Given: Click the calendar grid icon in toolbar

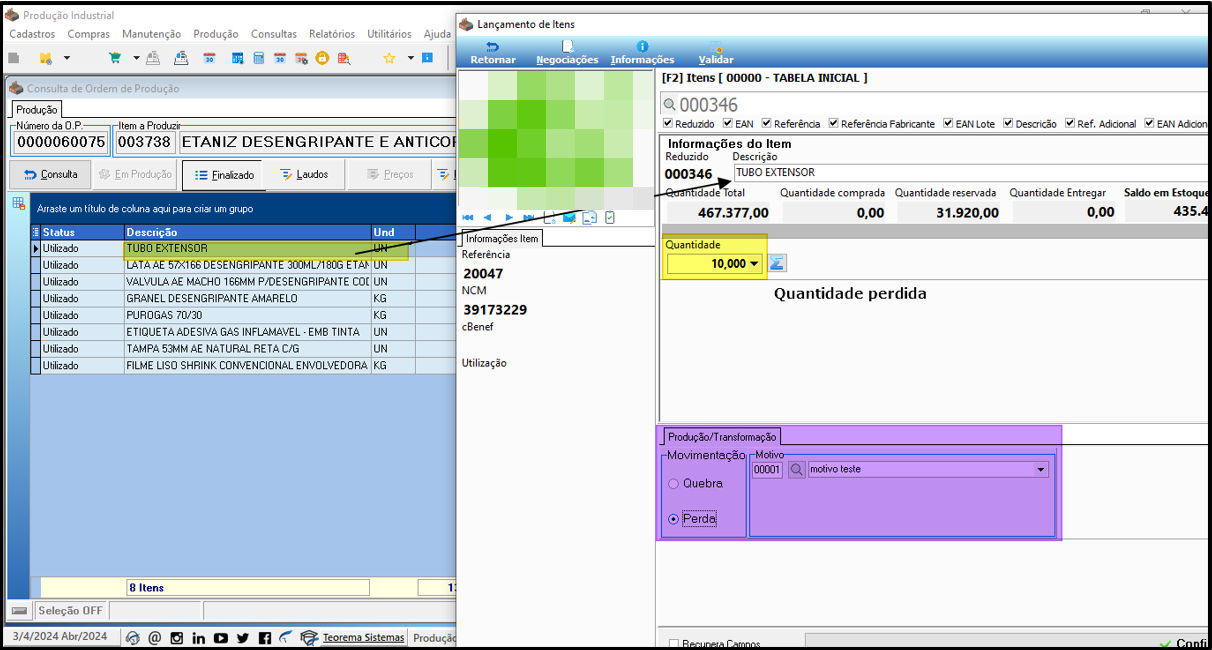Looking at the screenshot, I should pos(238,59).
